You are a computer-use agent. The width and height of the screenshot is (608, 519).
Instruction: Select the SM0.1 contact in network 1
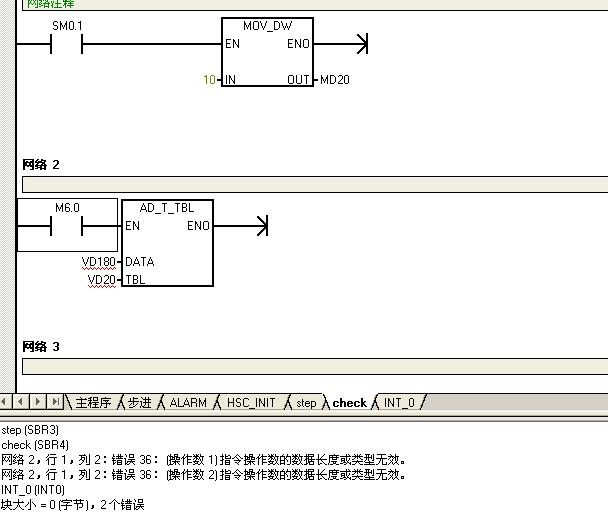[66, 43]
